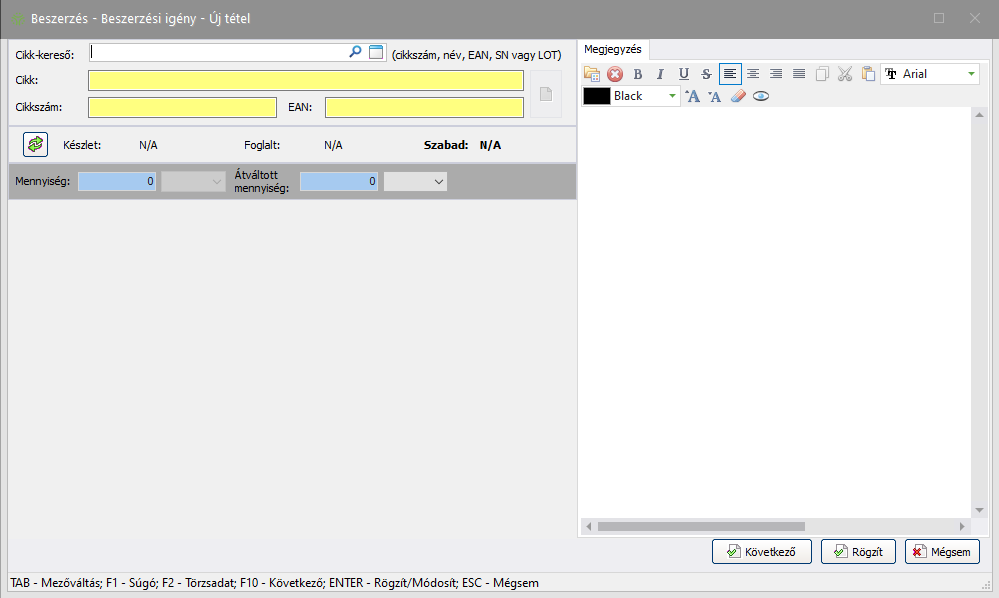Increase font size with larger A icon

click(x=692, y=96)
